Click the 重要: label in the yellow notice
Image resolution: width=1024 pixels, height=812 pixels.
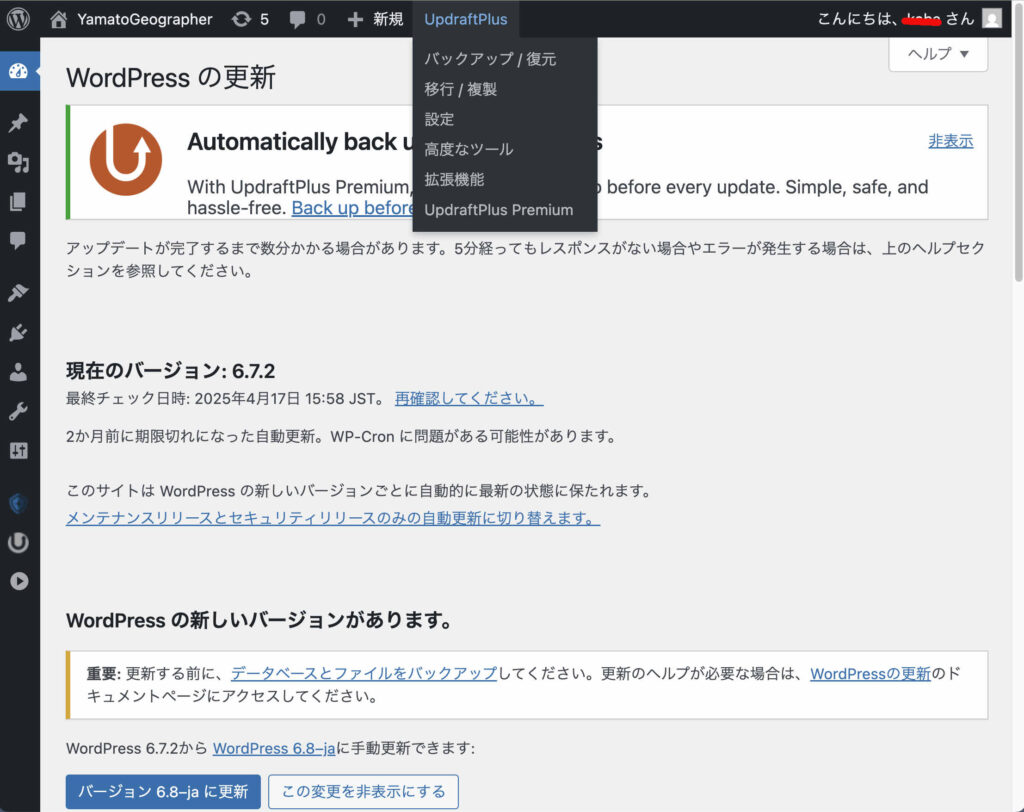(x=104, y=673)
